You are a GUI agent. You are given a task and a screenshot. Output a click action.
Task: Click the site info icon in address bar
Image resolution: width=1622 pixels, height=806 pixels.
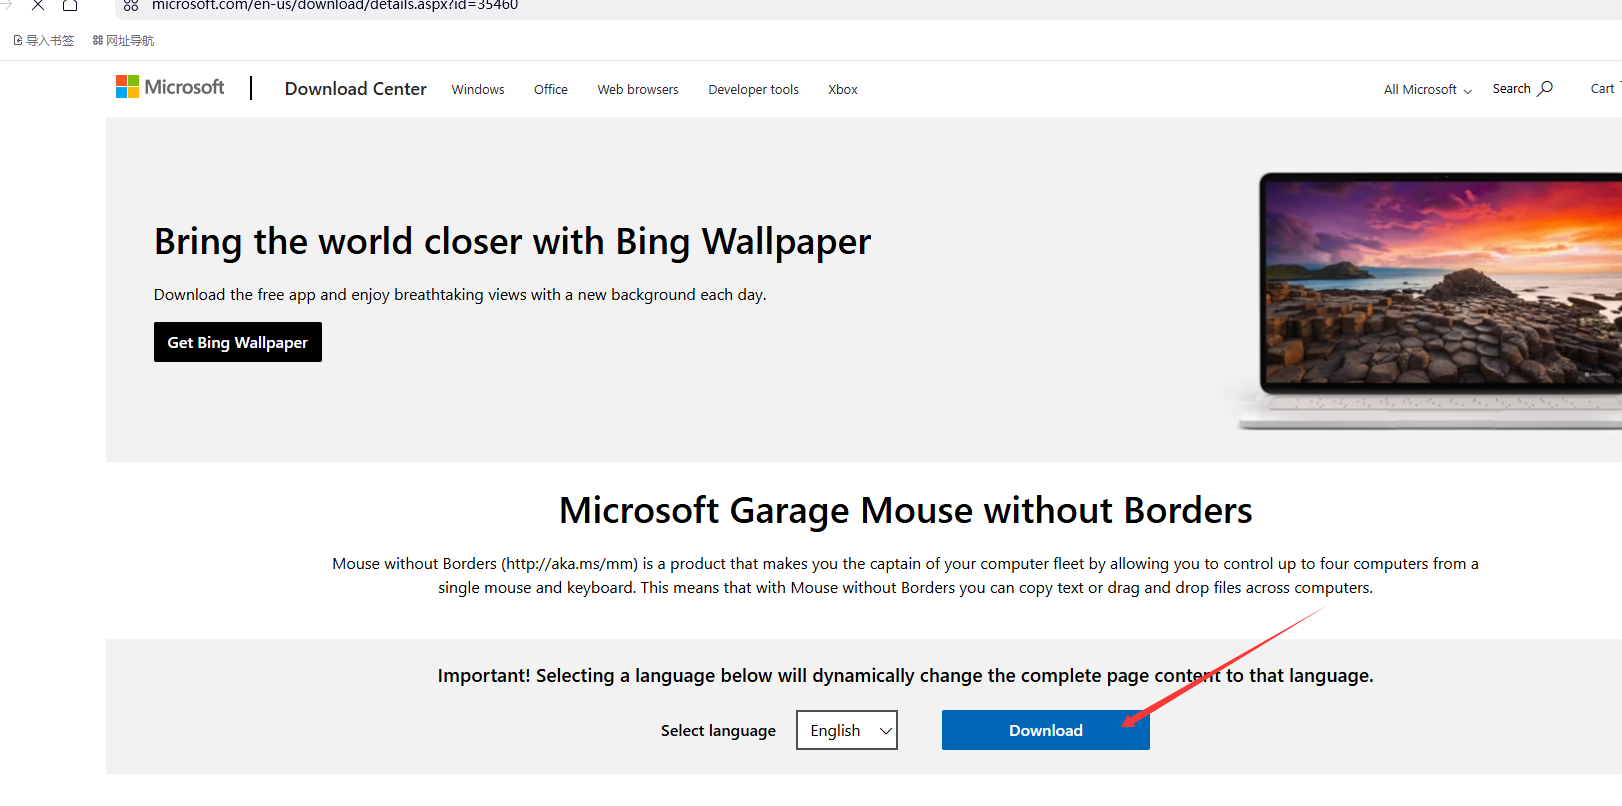131,5
